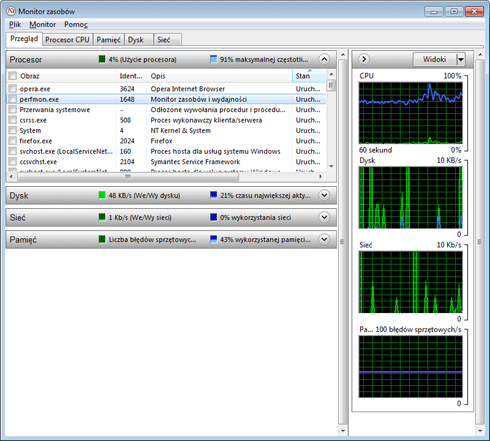The width and height of the screenshot is (490, 441).
Task: Click the green Użycie procesora indicator square
Action: tap(102, 59)
